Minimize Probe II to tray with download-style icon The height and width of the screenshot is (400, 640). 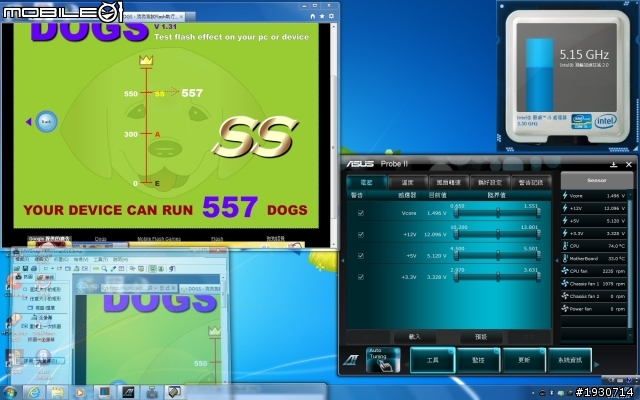(613, 164)
